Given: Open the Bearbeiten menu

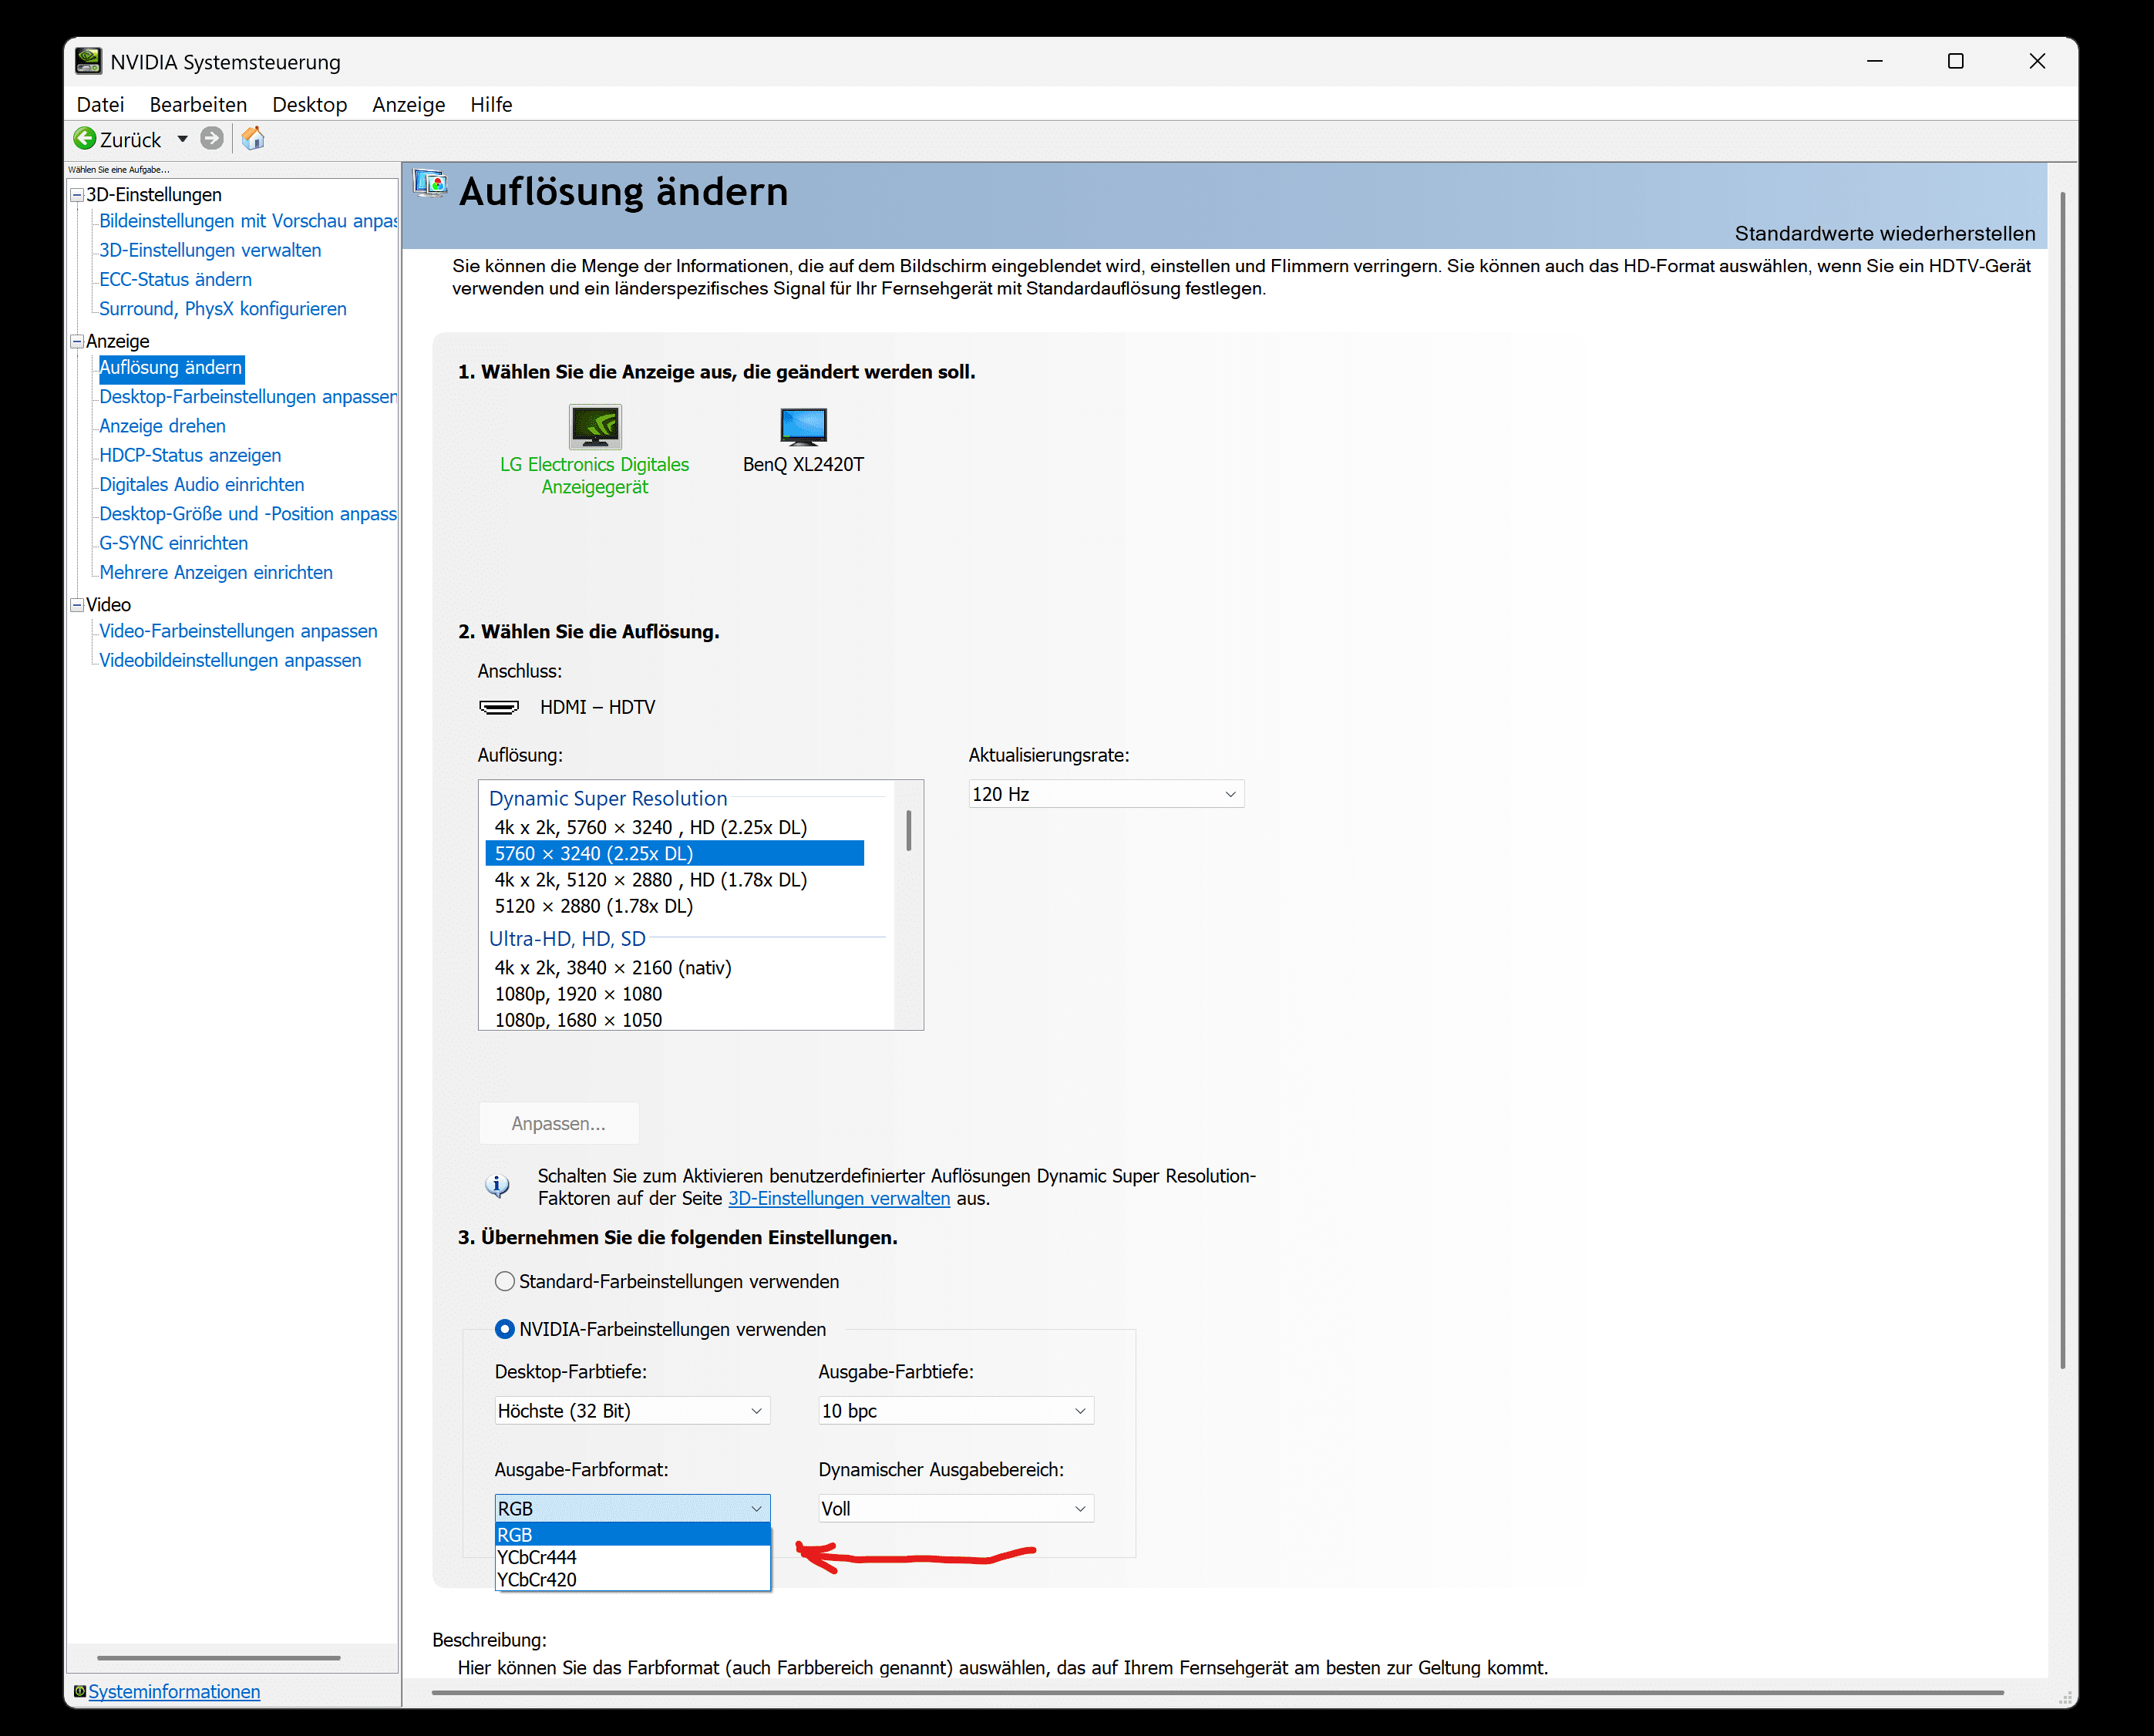Looking at the screenshot, I should (198, 105).
